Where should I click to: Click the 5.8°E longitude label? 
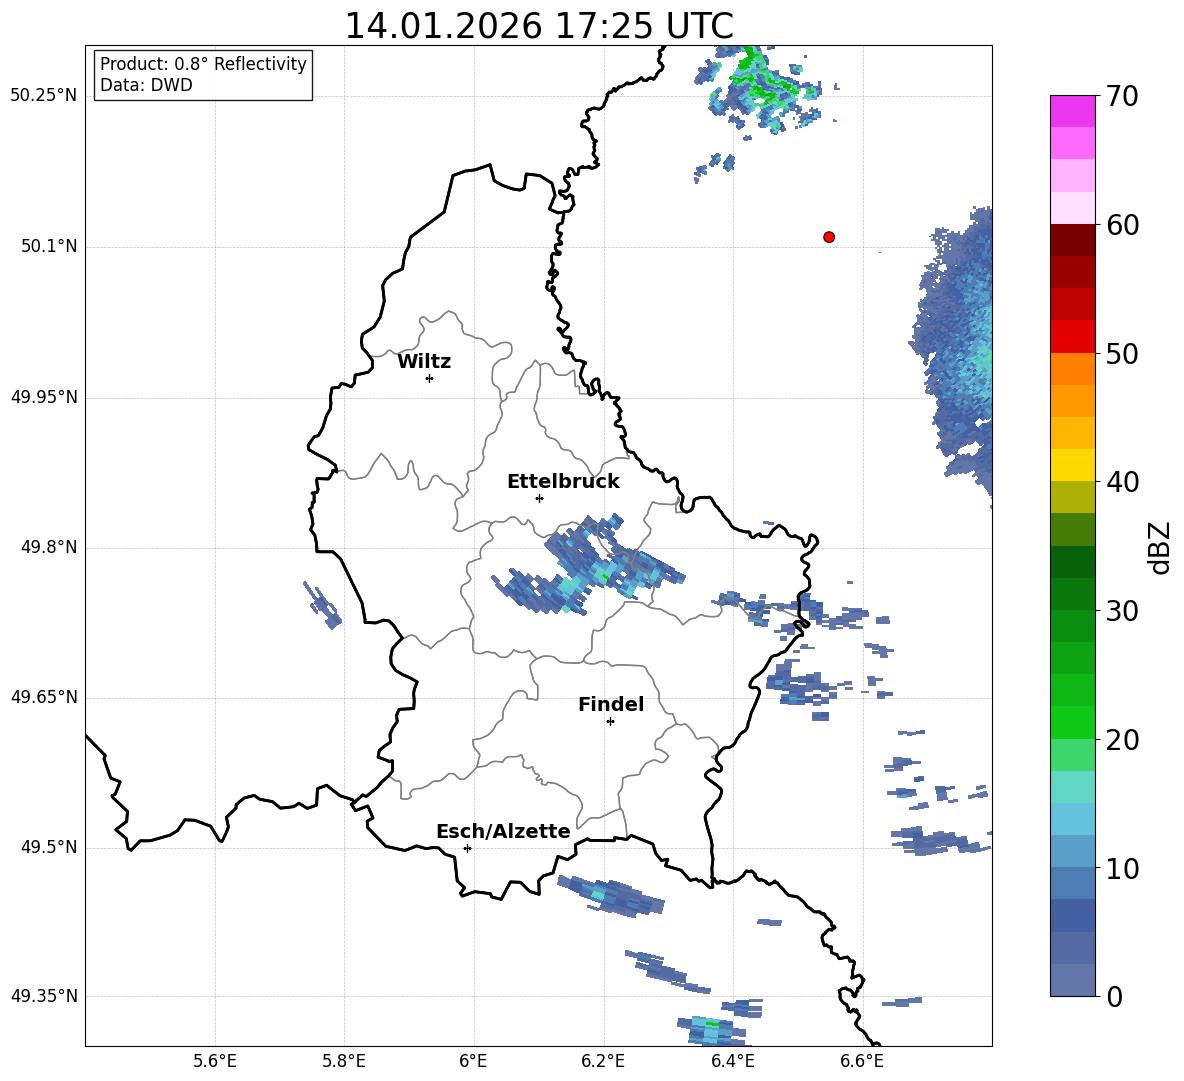[x=344, y=1061]
